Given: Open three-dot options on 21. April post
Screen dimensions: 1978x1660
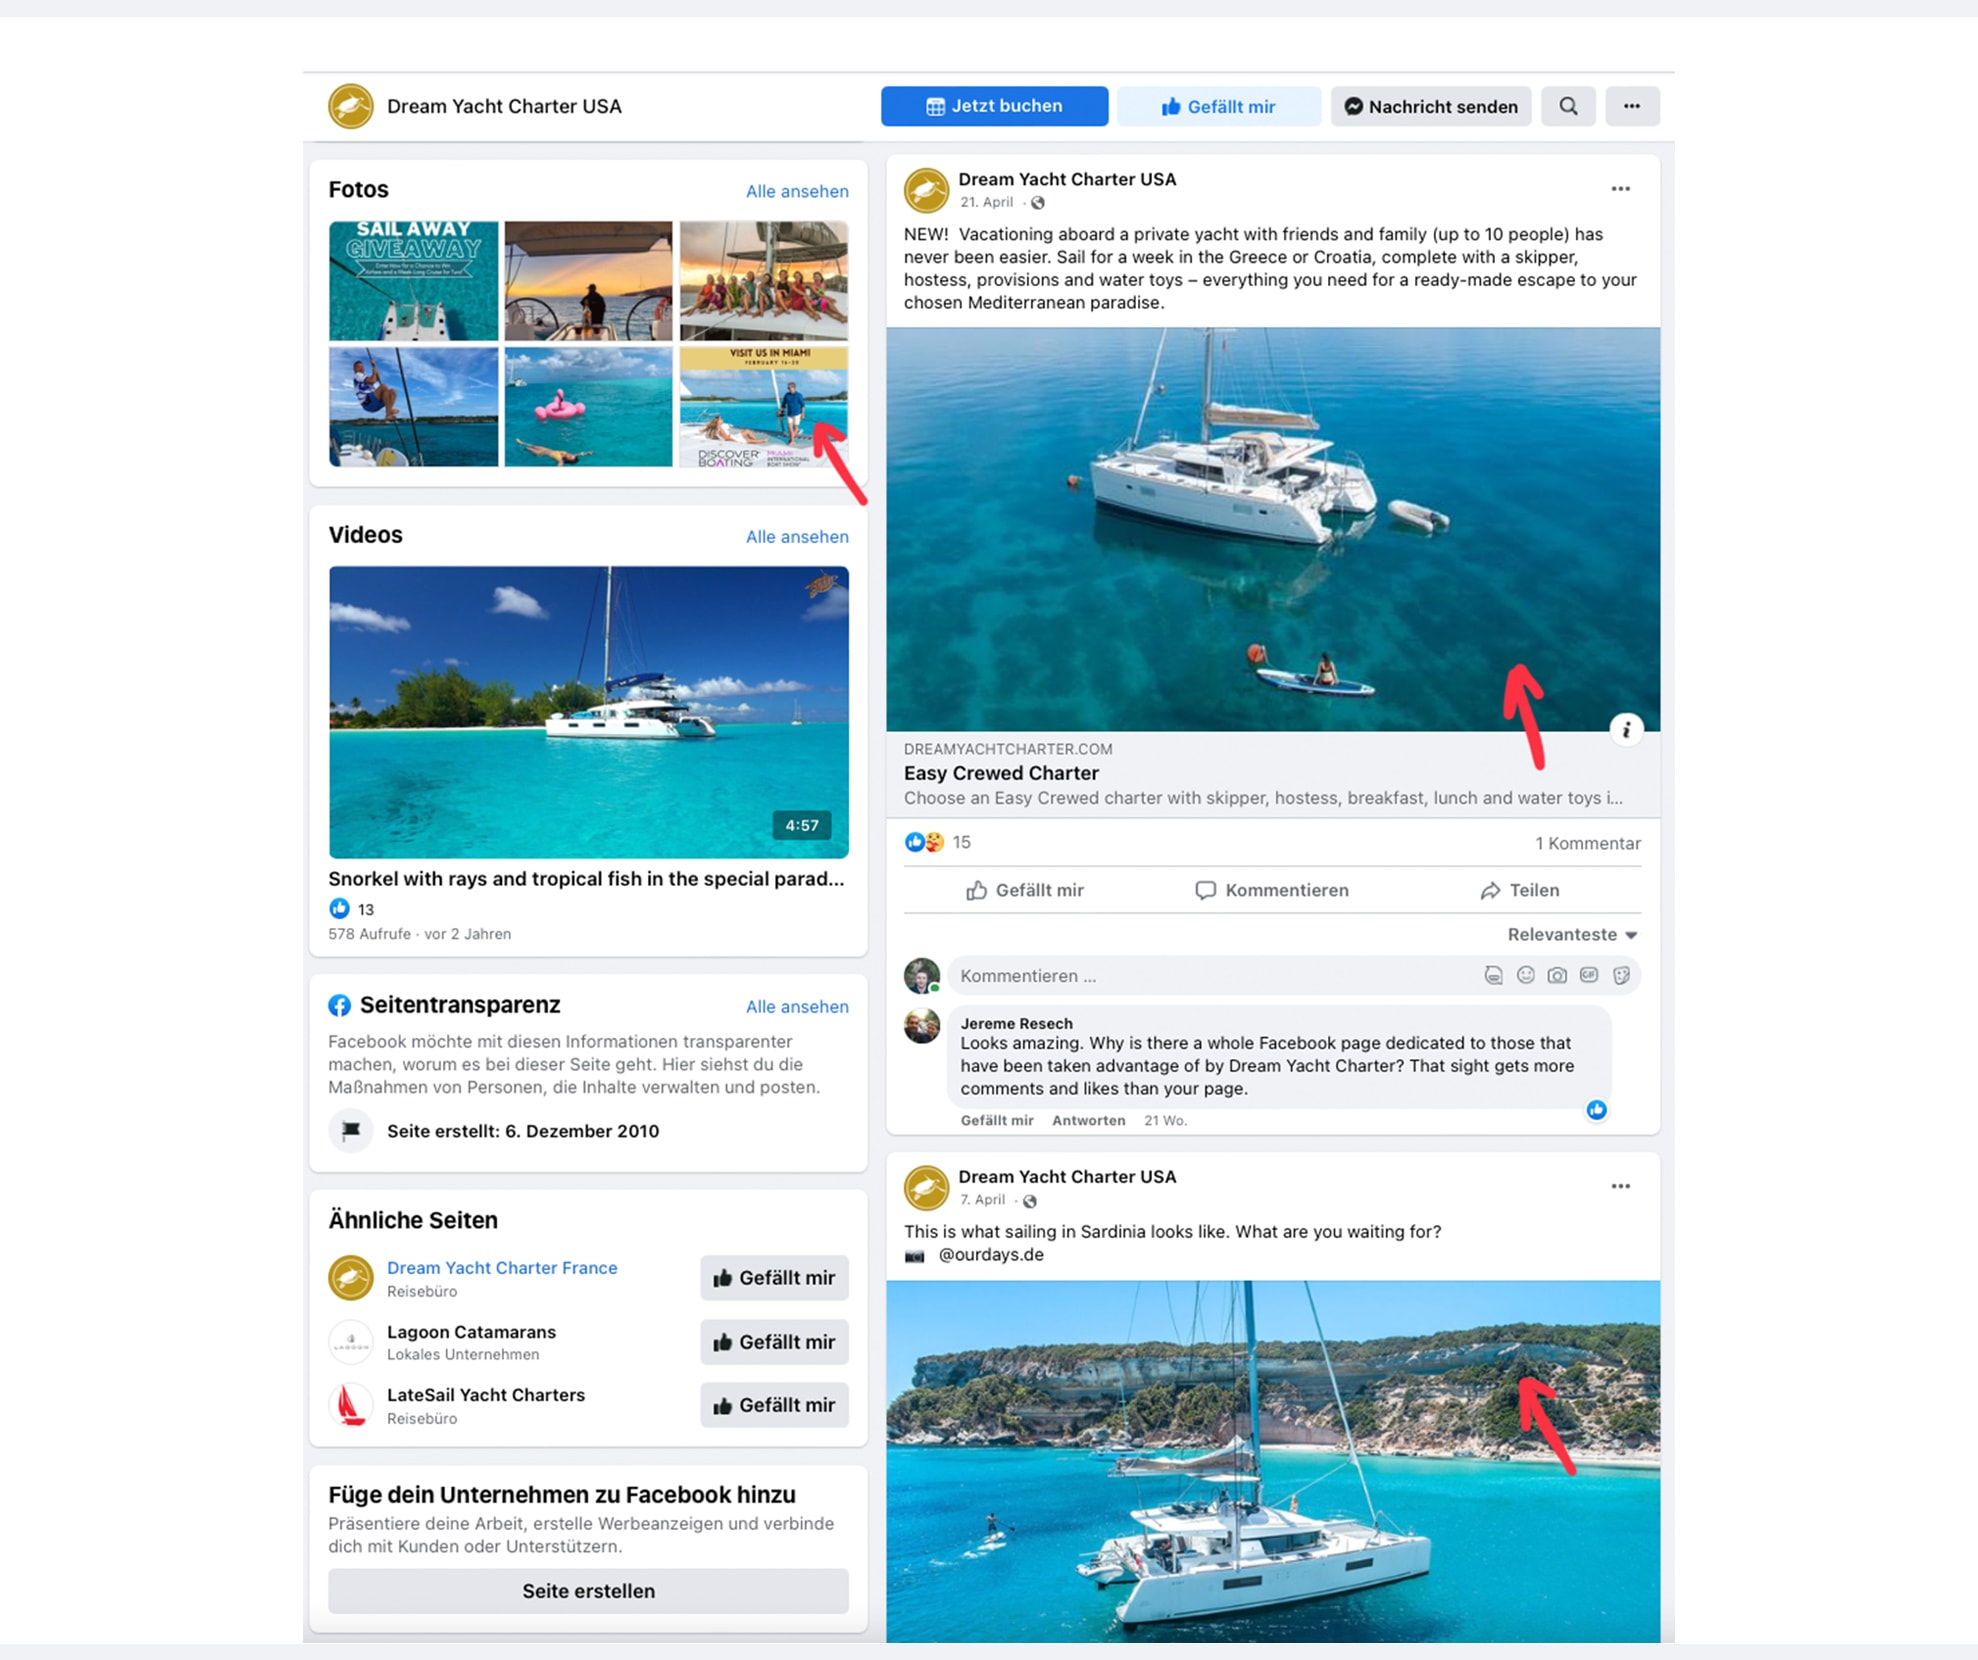Looking at the screenshot, I should [1620, 189].
